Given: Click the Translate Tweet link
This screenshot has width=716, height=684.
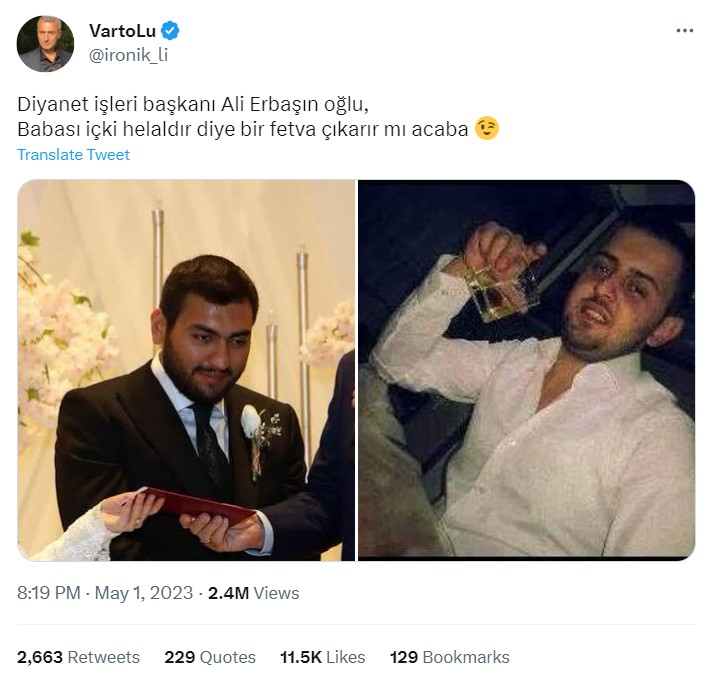Looking at the screenshot, I should (x=73, y=155).
